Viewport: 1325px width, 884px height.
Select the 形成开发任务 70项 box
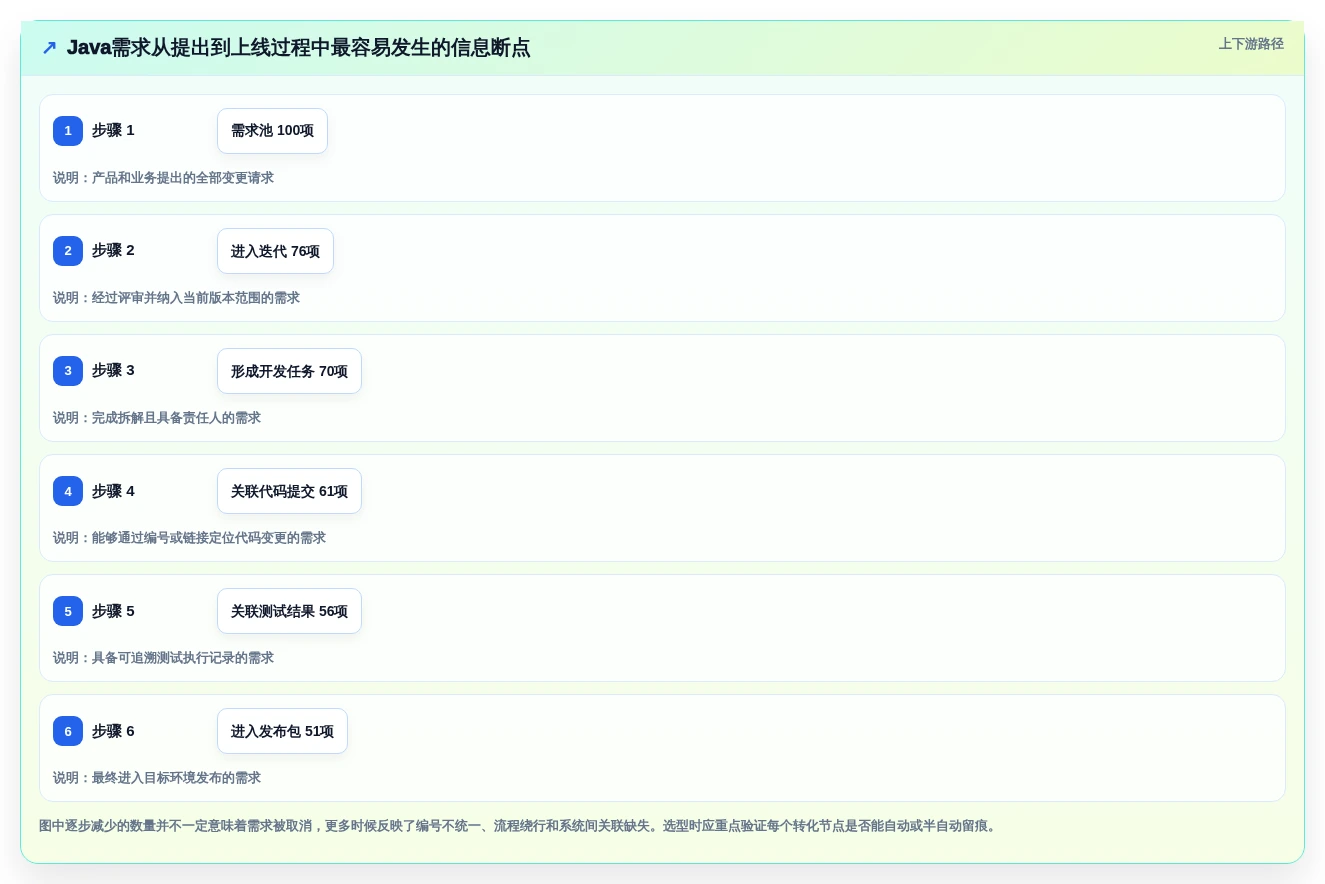(x=289, y=371)
